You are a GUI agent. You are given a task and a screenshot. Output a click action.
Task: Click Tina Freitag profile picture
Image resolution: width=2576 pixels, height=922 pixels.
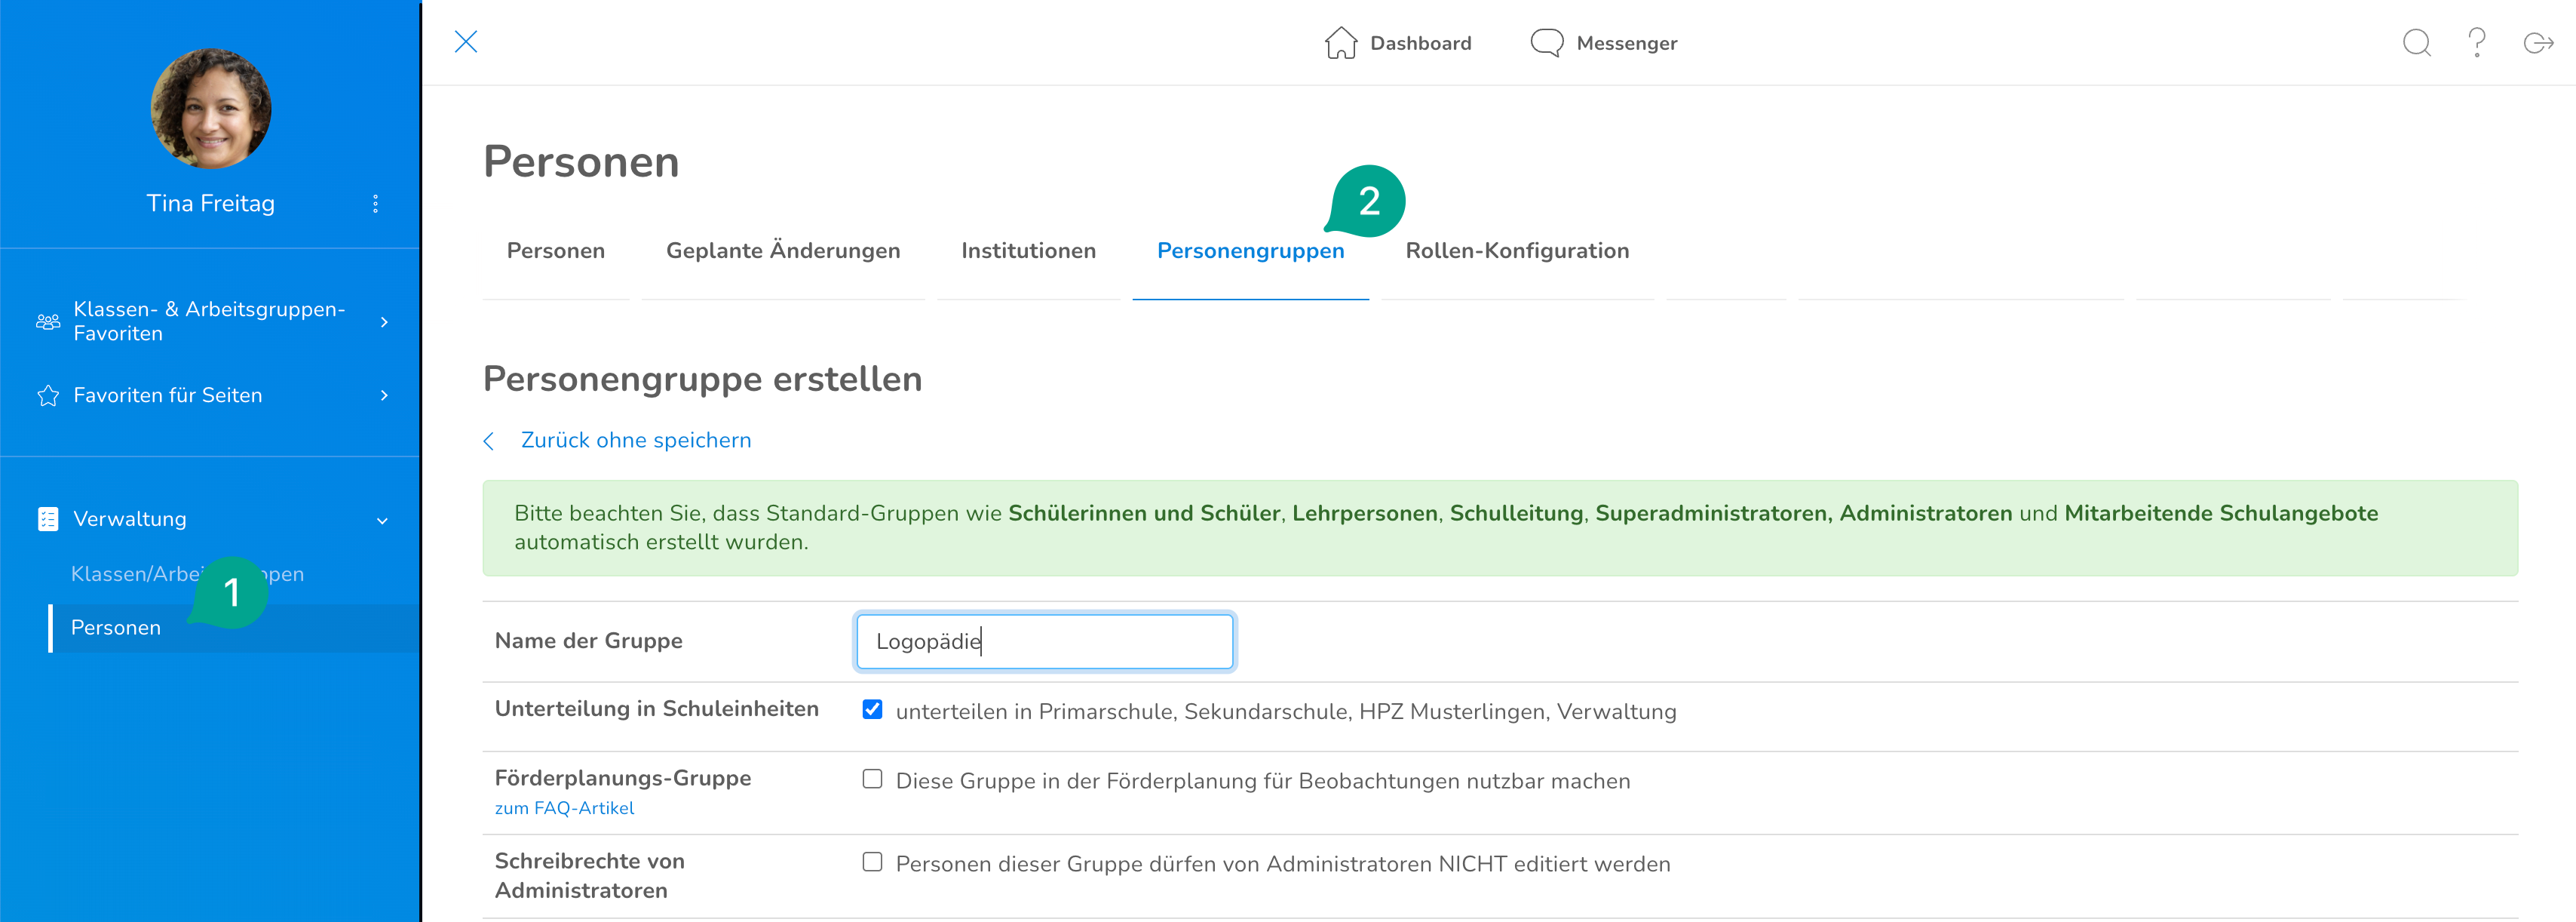[x=211, y=108]
